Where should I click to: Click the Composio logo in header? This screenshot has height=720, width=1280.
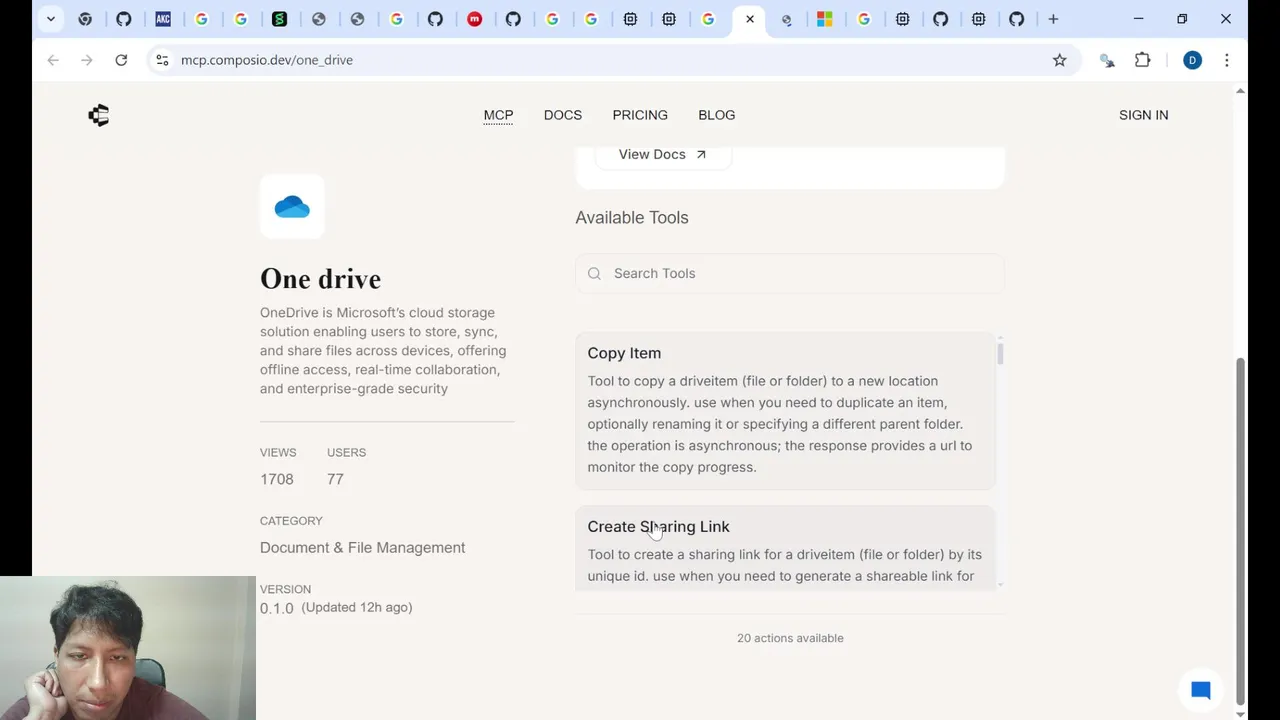98,115
